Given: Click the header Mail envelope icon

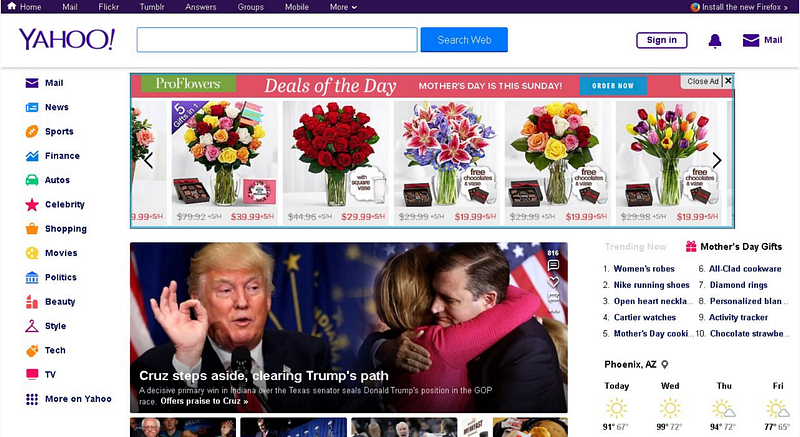Looking at the screenshot, I should pyautogui.click(x=751, y=40).
